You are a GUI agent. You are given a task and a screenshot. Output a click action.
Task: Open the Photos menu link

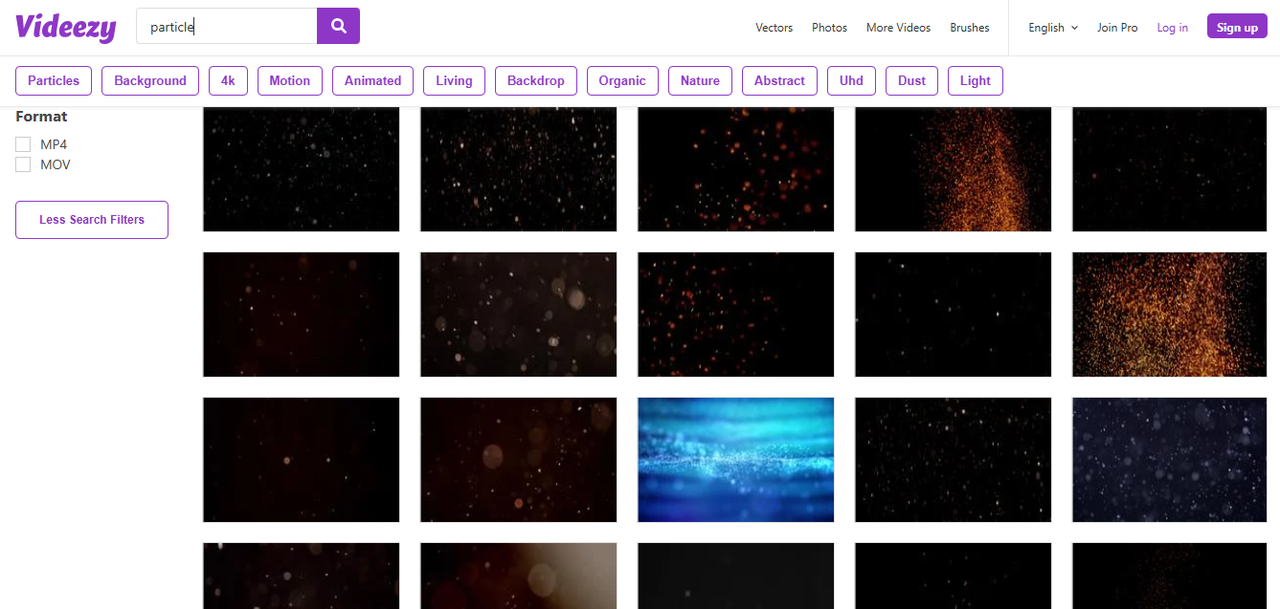(829, 28)
